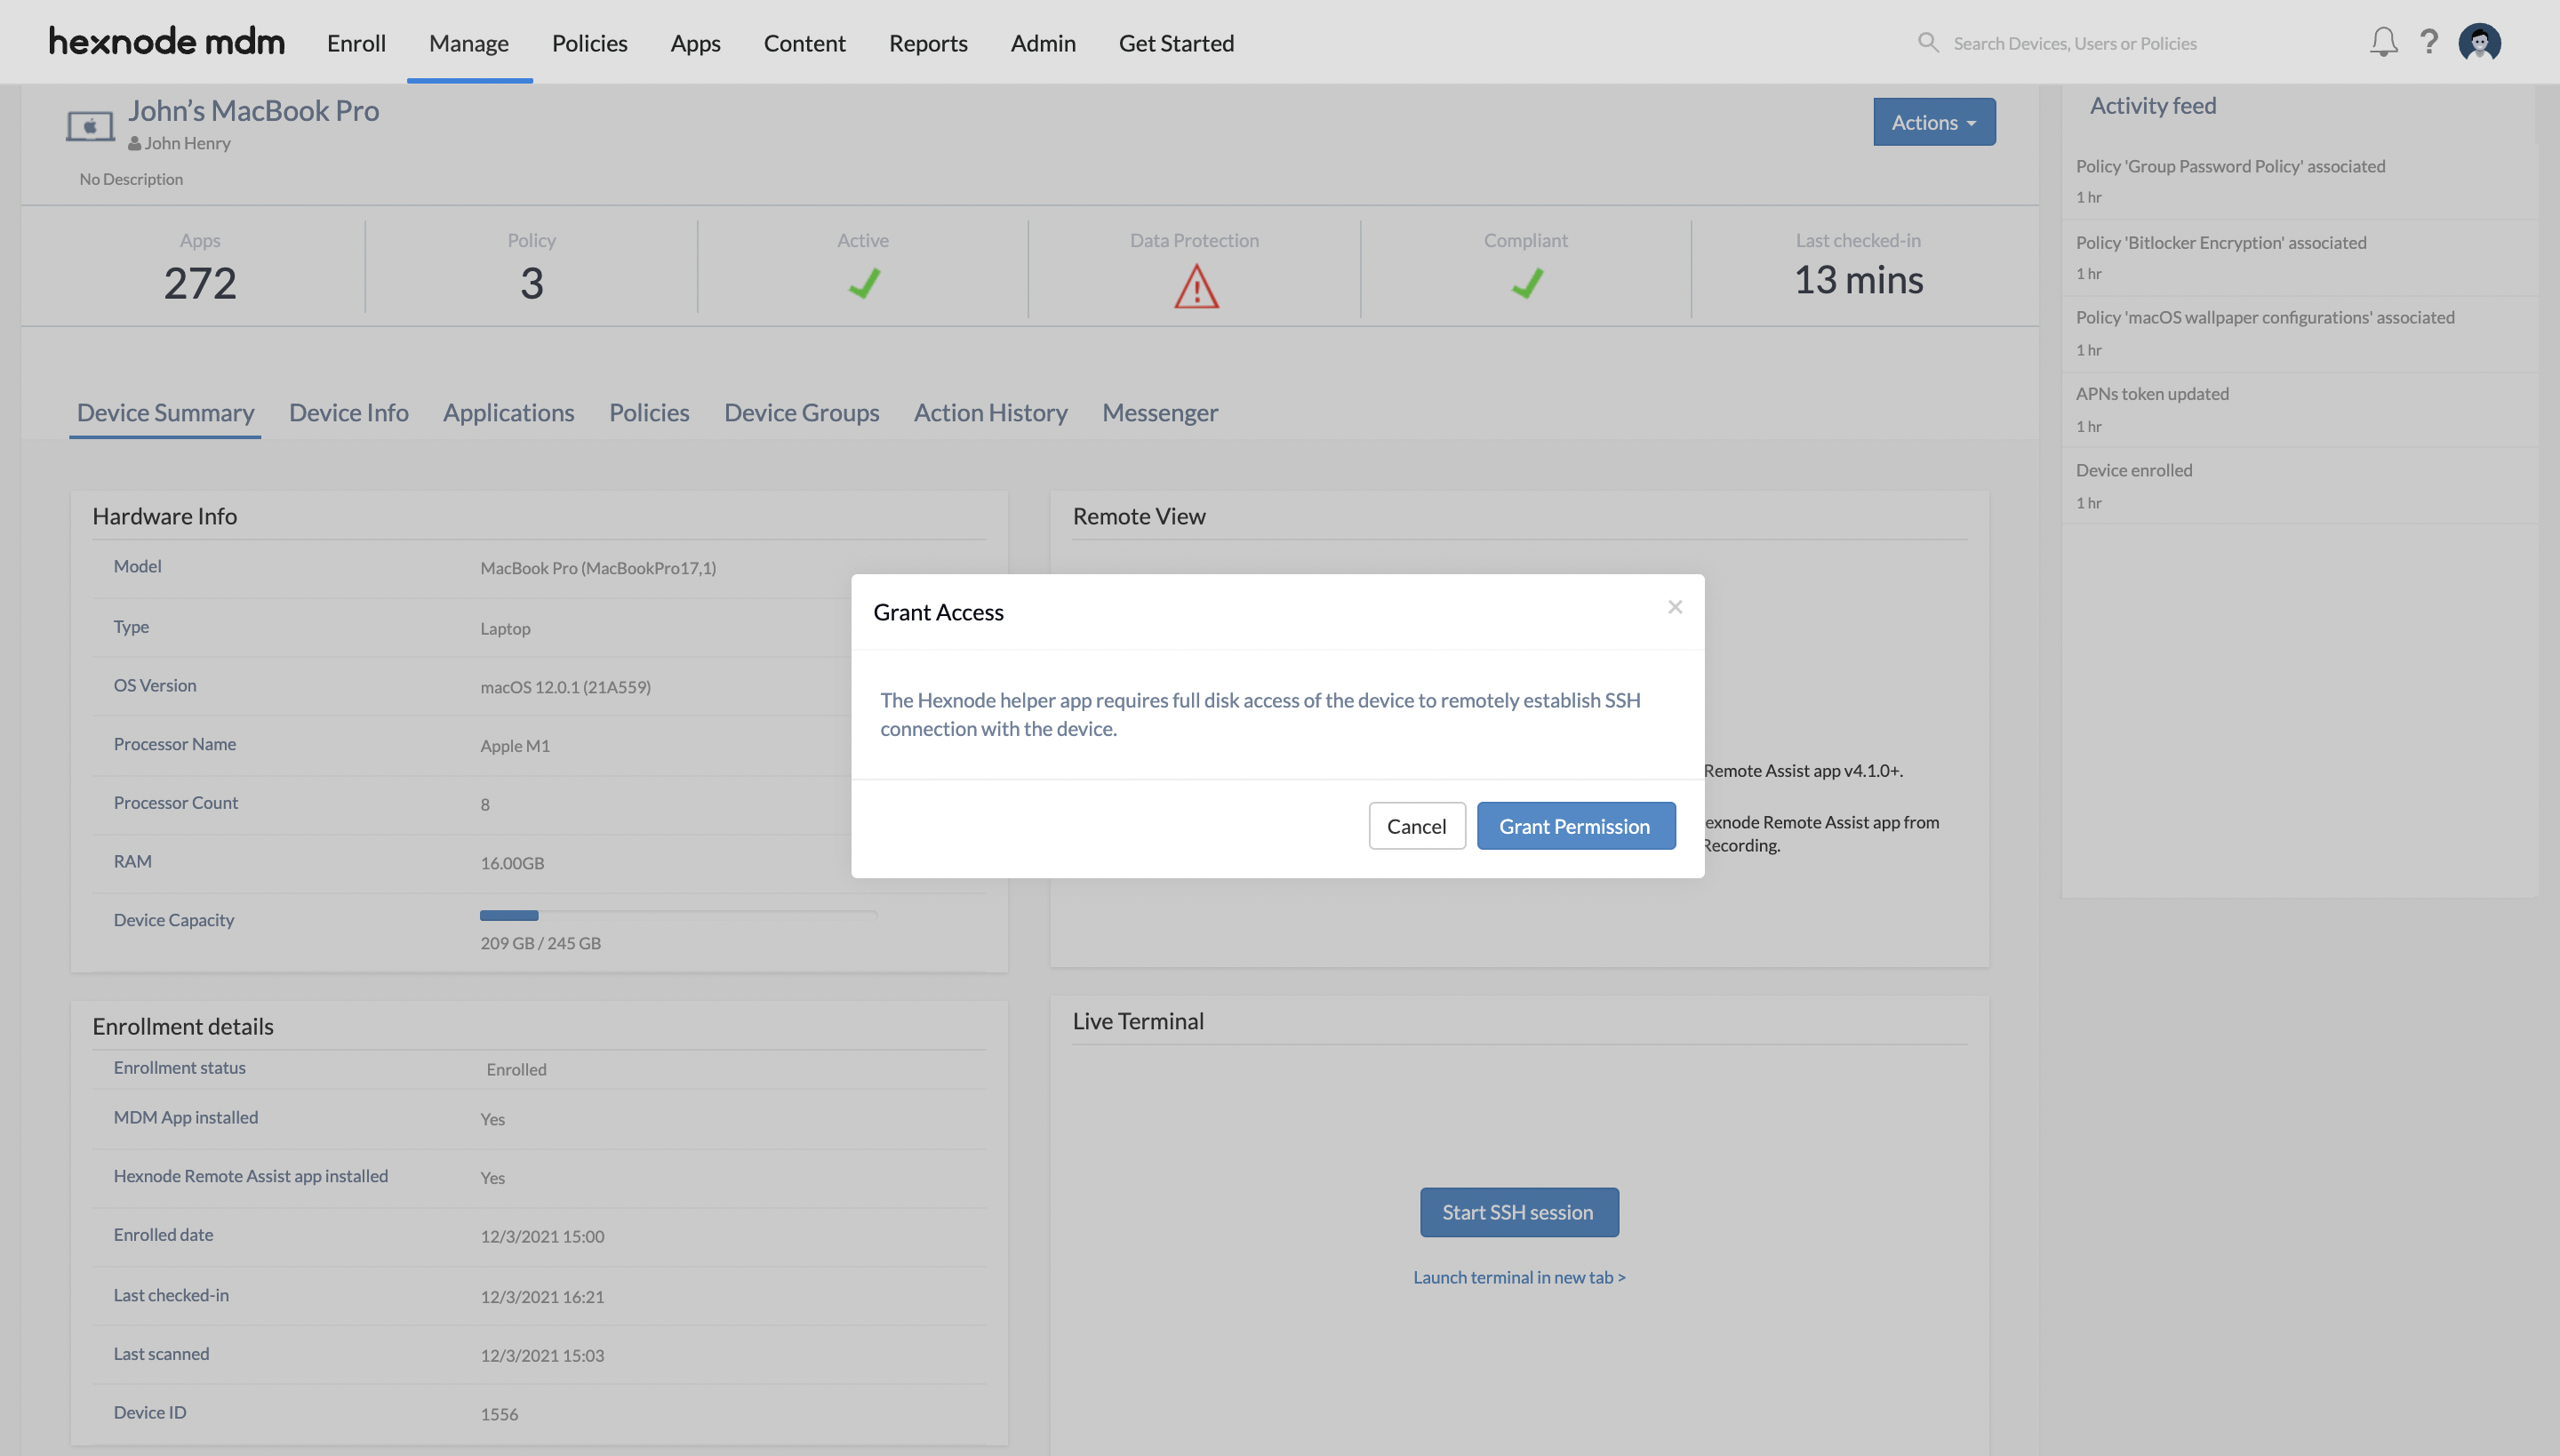The image size is (2560, 1456).
Task: Click John's MacBook Pro device title
Action: click(x=253, y=110)
